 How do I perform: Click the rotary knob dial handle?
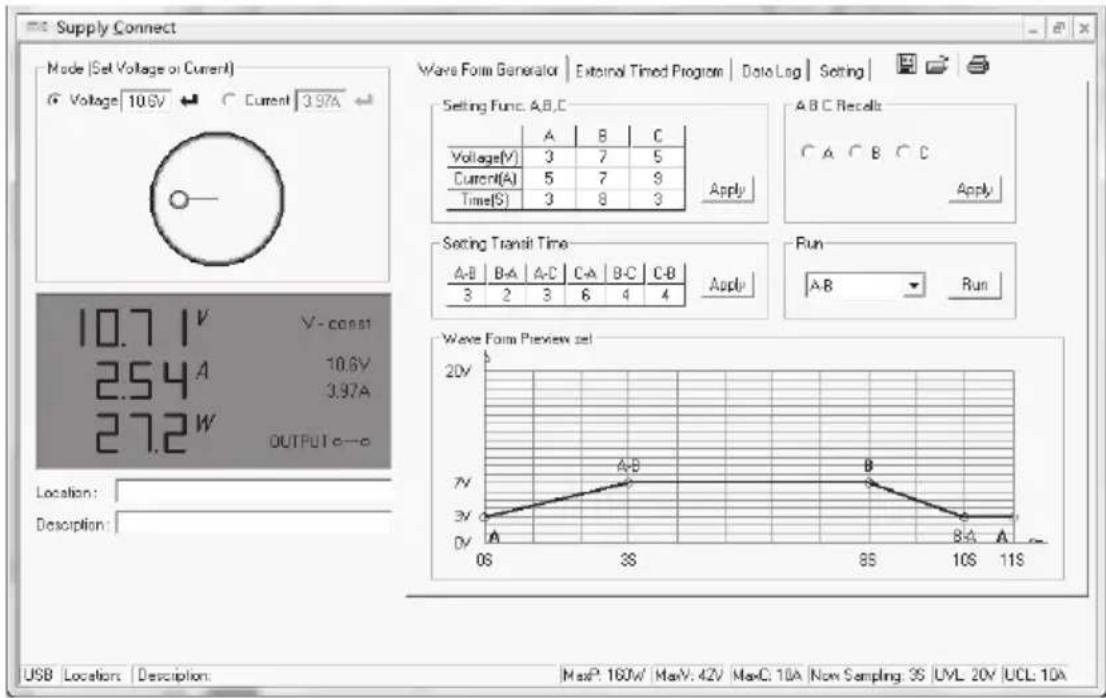(179, 200)
